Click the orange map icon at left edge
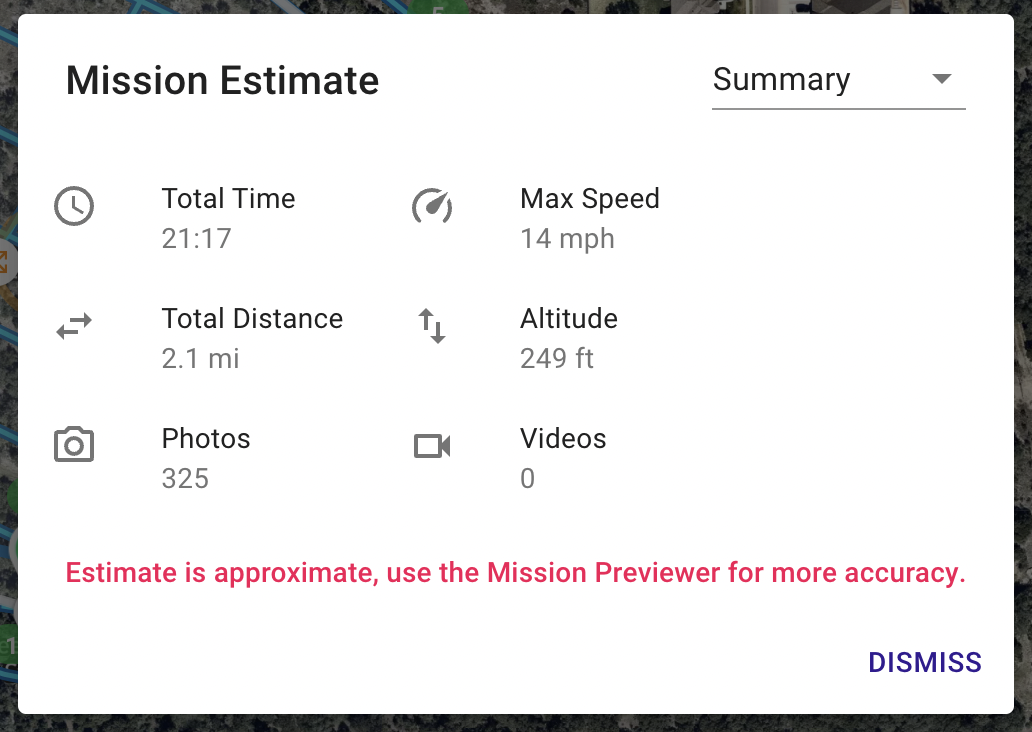Screen dimensions: 1032x732 click(3, 262)
